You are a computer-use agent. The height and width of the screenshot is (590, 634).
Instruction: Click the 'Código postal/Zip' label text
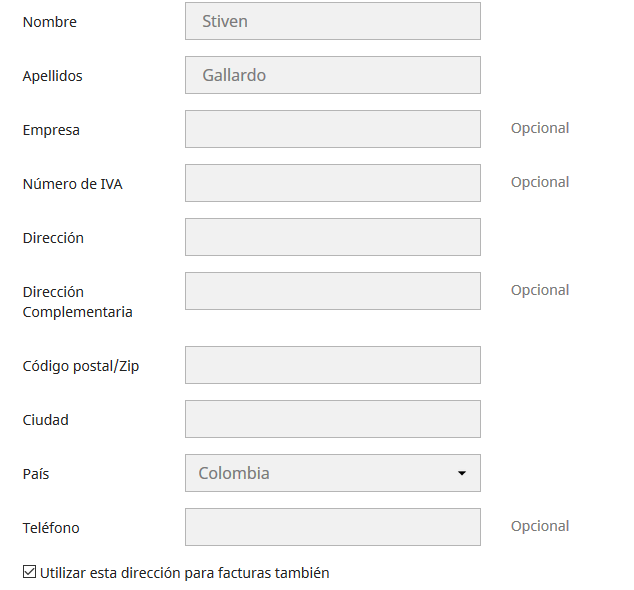[x=81, y=366]
